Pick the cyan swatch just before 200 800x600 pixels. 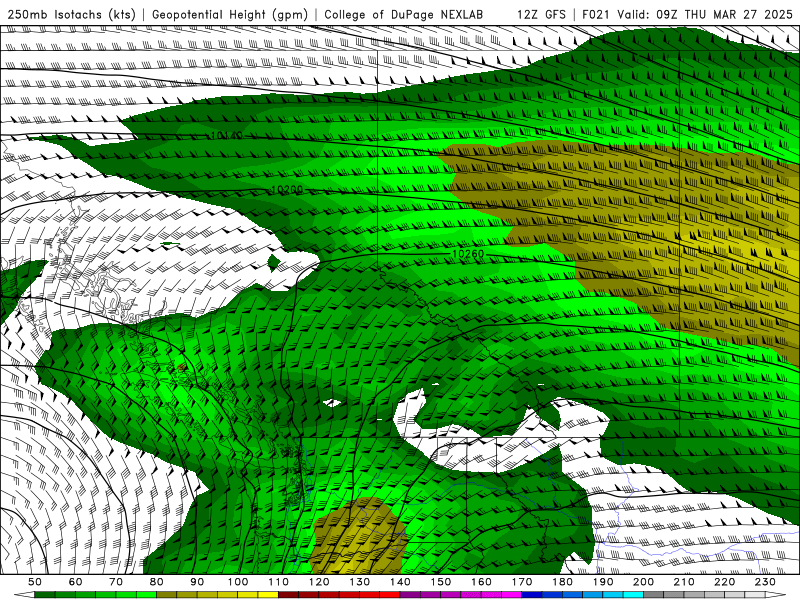click(x=633, y=595)
